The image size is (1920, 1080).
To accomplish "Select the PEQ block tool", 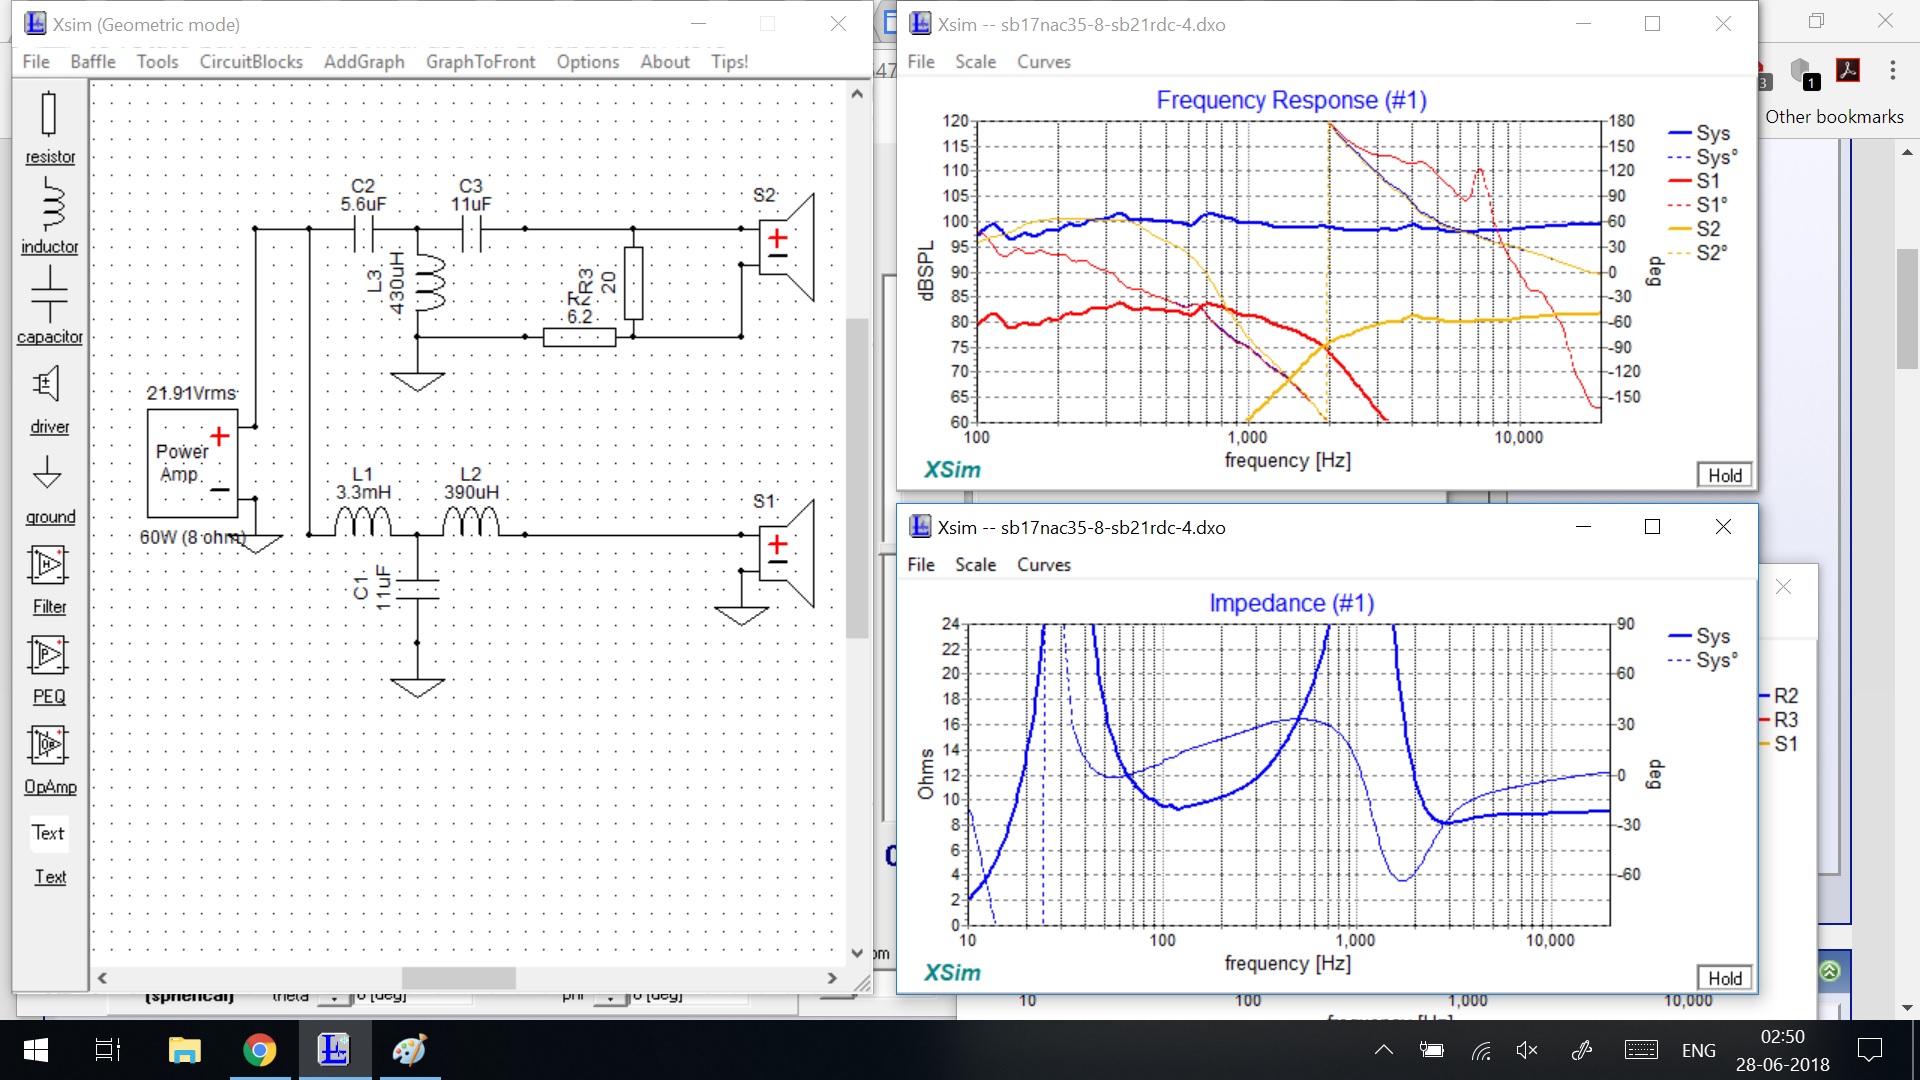I will tap(49, 669).
